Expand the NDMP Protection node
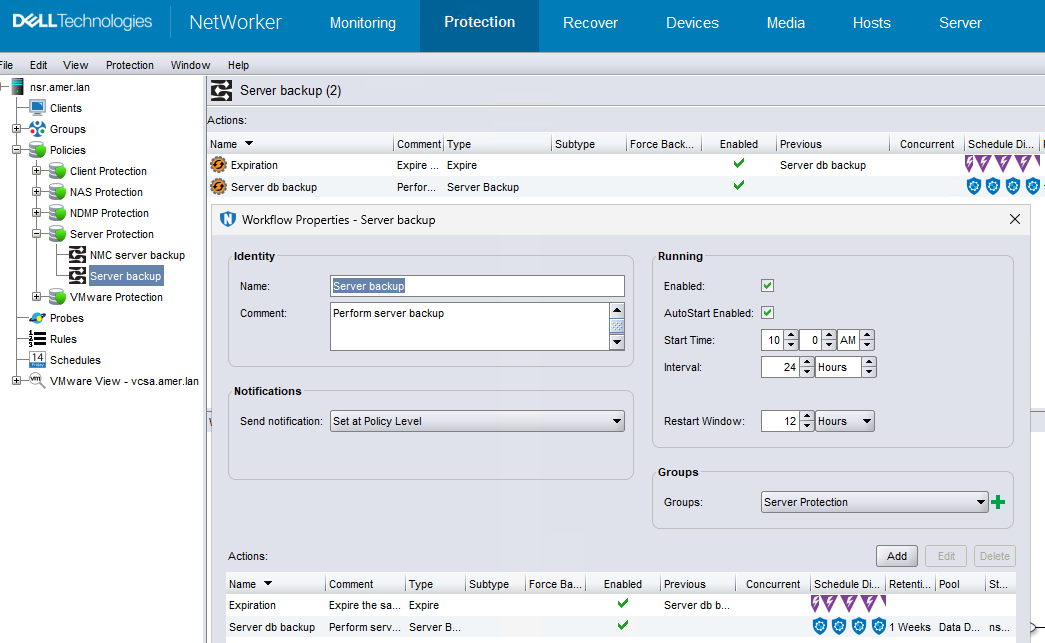Screen dimensions: 1045x643 37,213
